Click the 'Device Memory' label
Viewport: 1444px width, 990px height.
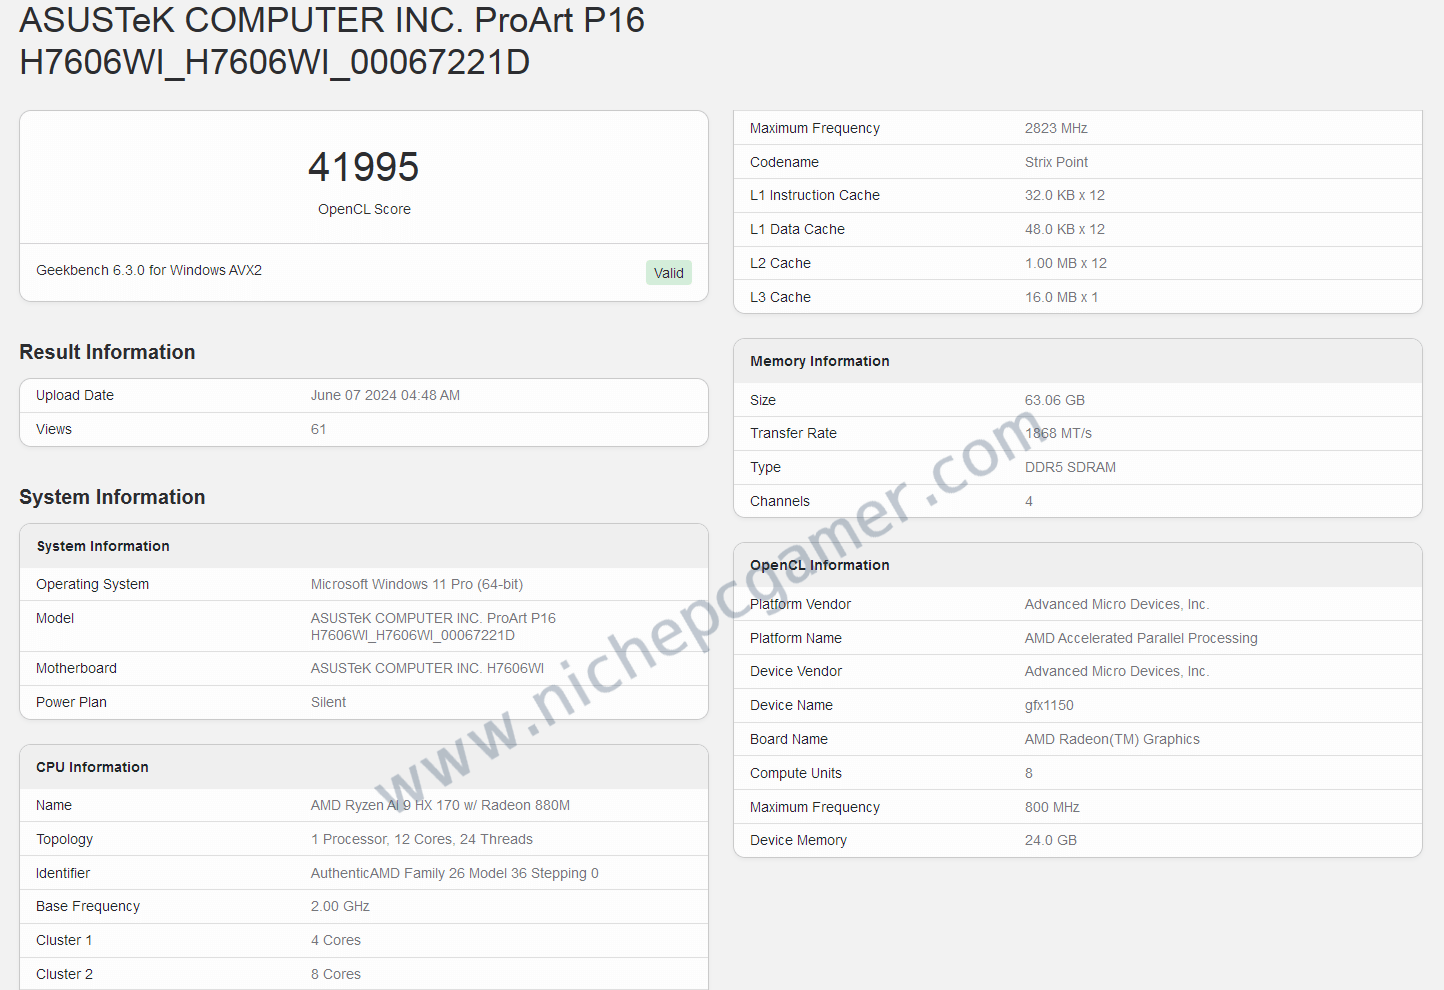[x=798, y=840]
